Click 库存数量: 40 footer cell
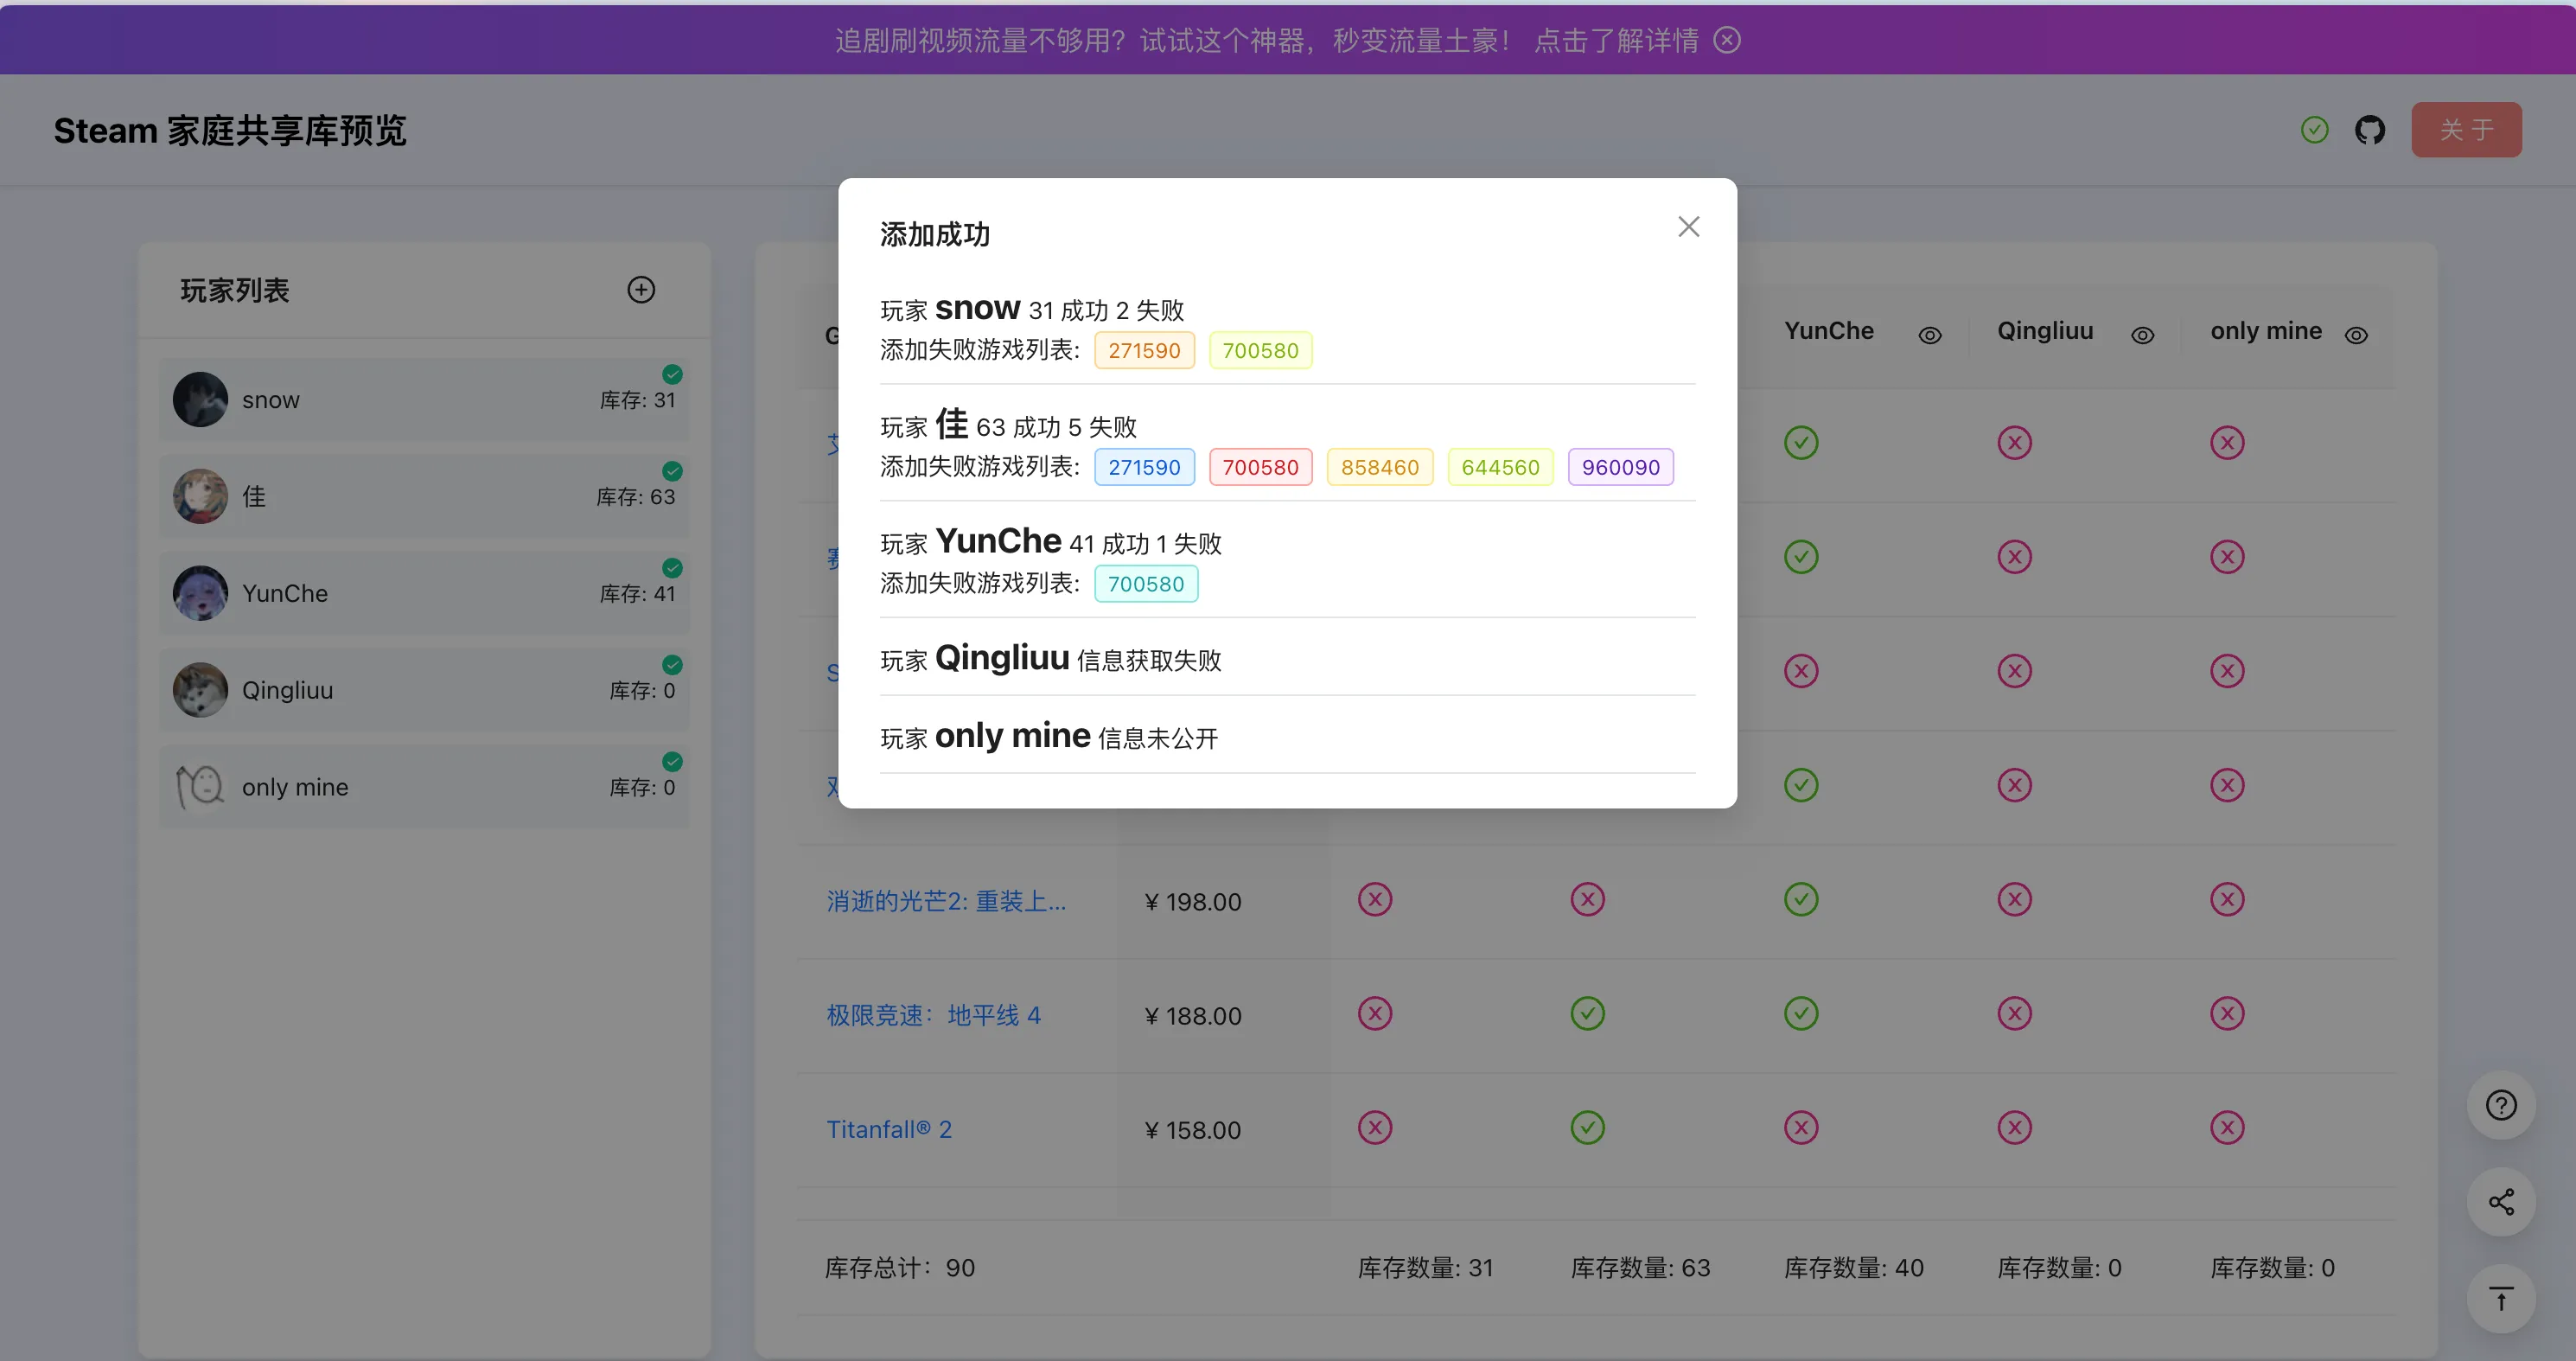Image resolution: width=2576 pixels, height=1361 pixels. (x=1853, y=1268)
